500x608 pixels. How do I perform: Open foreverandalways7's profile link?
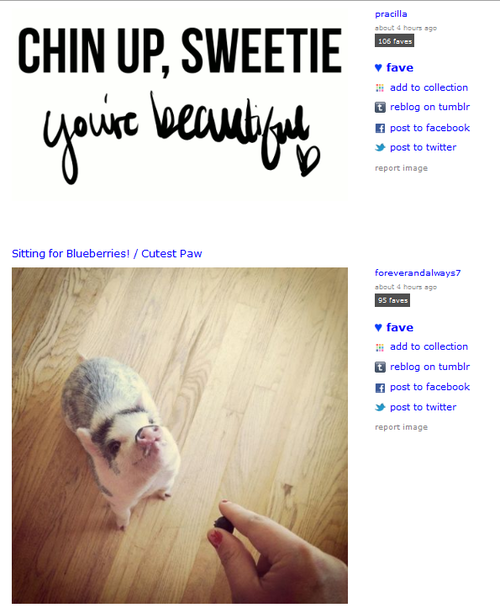click(x=417, y=273)
